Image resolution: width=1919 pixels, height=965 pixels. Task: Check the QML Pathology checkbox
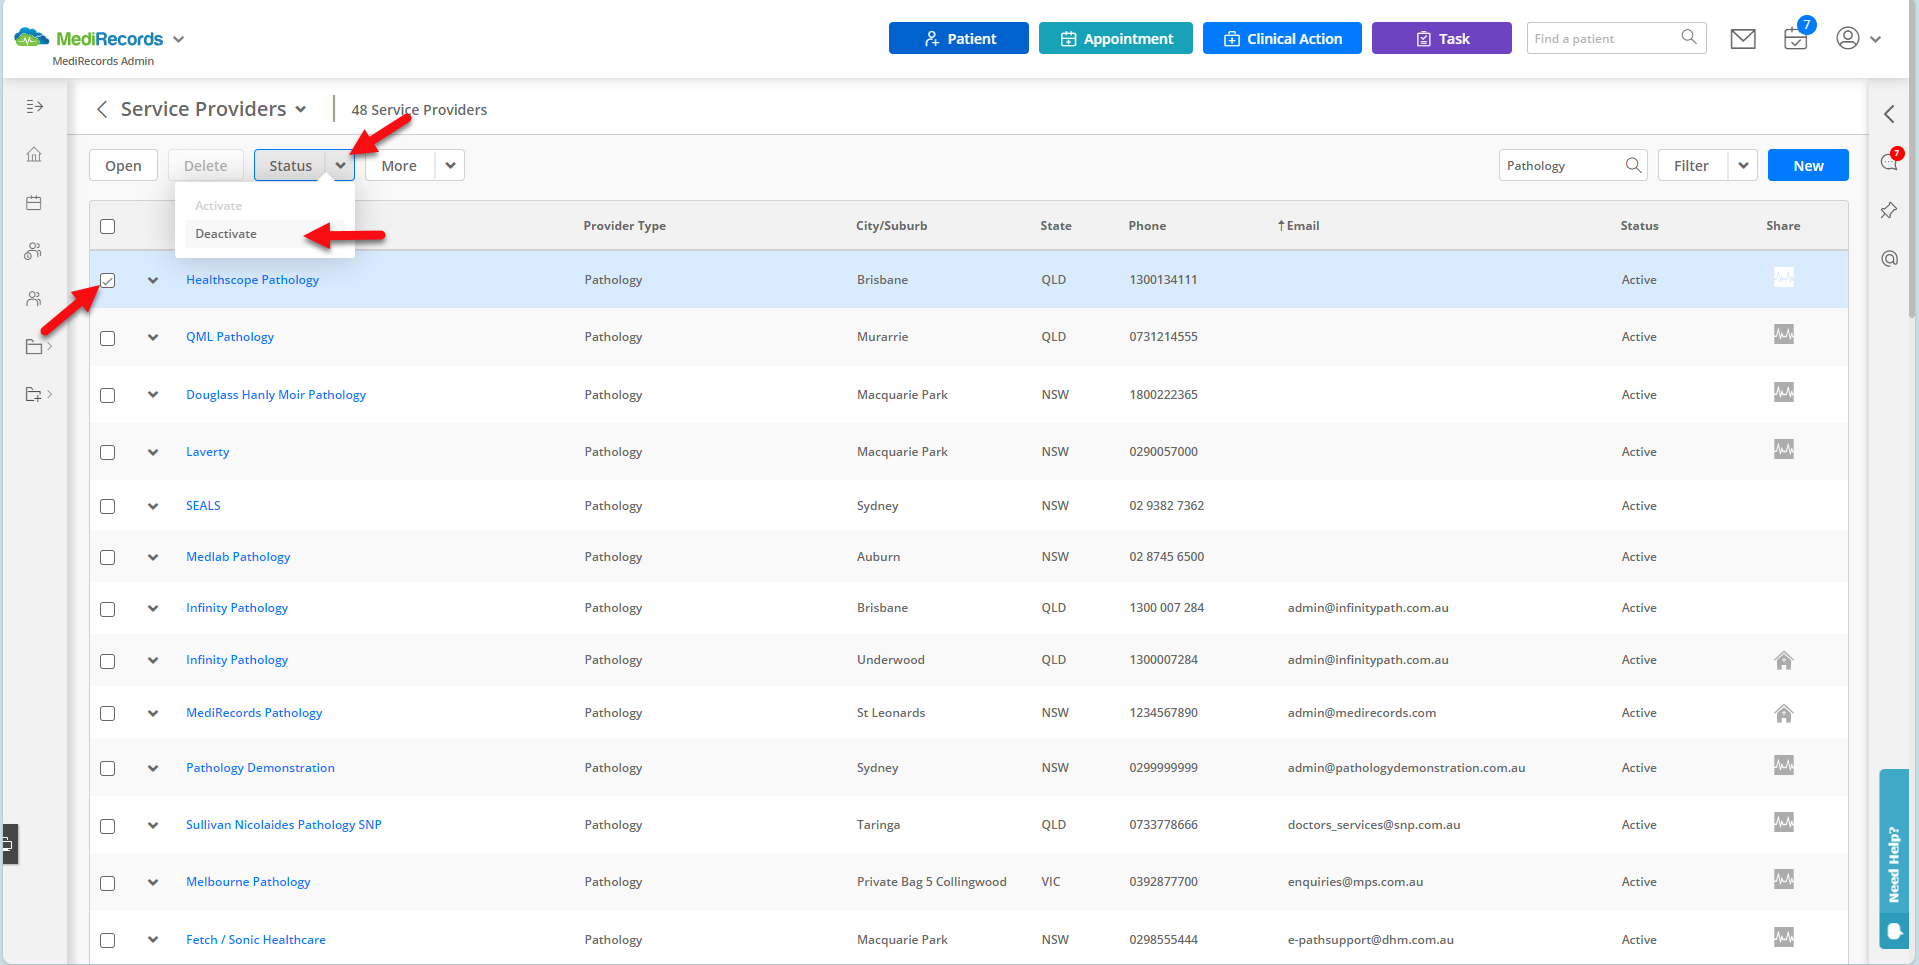click(x=108, y=338)
